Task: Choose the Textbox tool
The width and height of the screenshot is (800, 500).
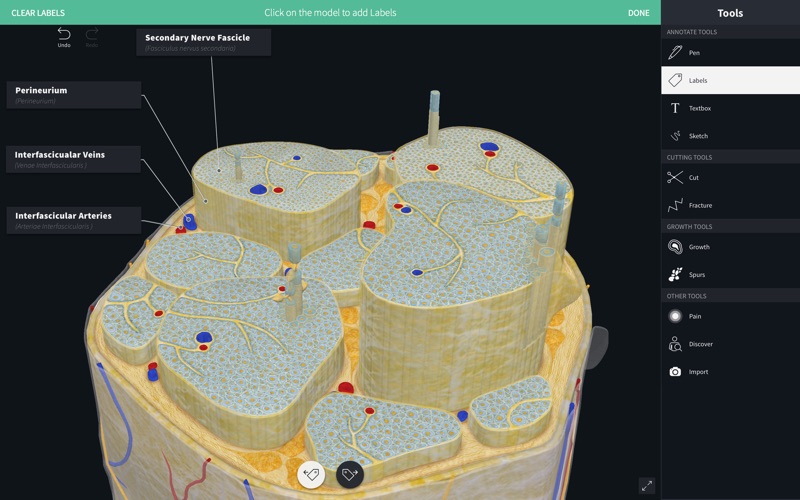Action: coord(730,108)
